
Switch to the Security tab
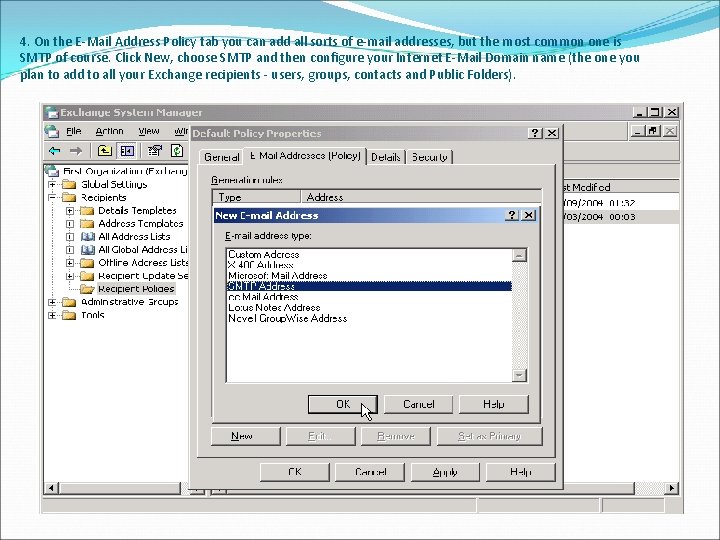click(x=429, y=157)
